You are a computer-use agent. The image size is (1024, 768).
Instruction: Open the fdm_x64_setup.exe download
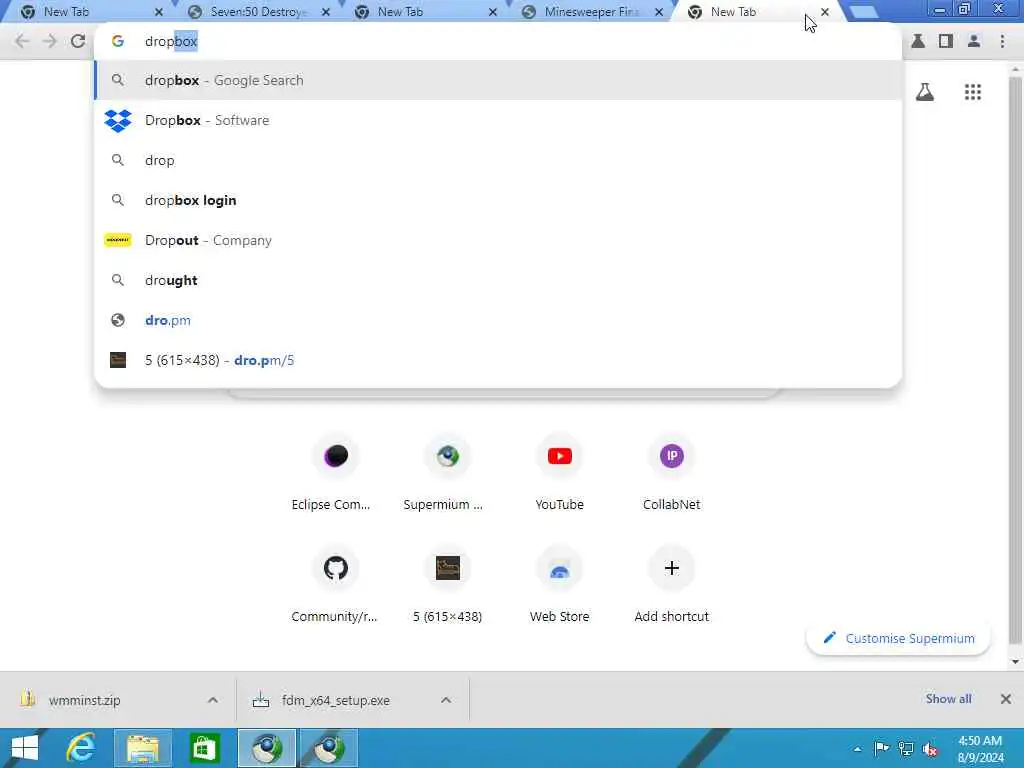point(340,700)
